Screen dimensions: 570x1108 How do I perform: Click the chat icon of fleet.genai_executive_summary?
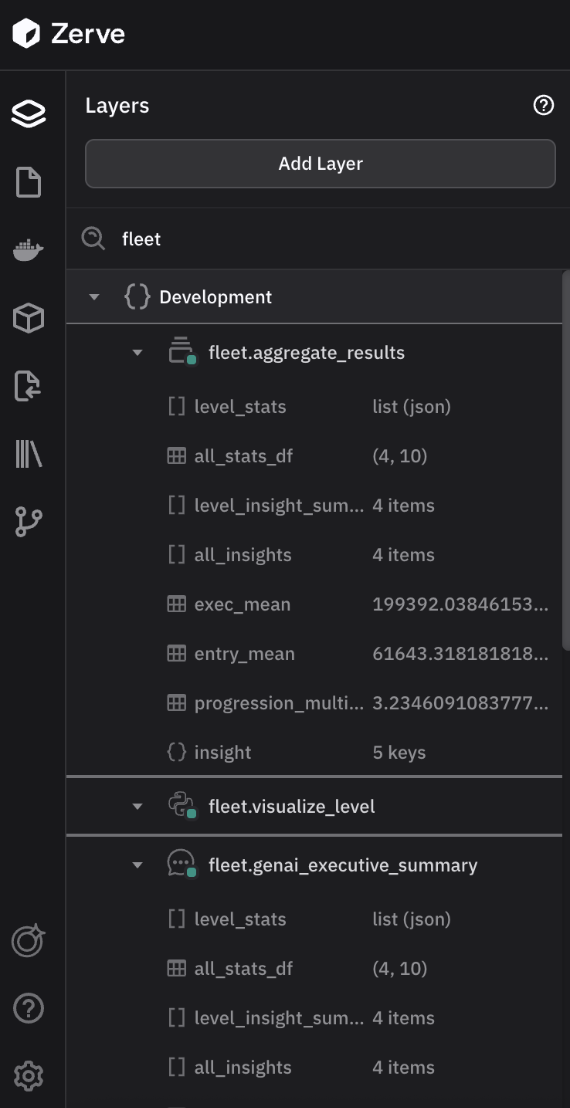click(x=182, y=864)
